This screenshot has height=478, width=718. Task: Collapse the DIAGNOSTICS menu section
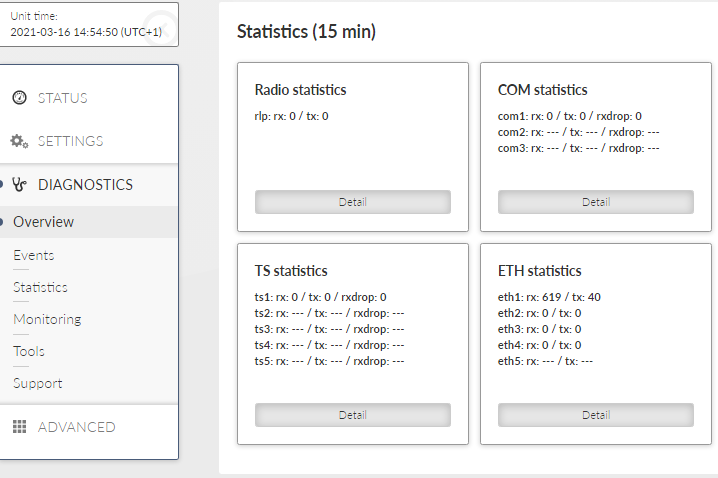tap(89, 185)
